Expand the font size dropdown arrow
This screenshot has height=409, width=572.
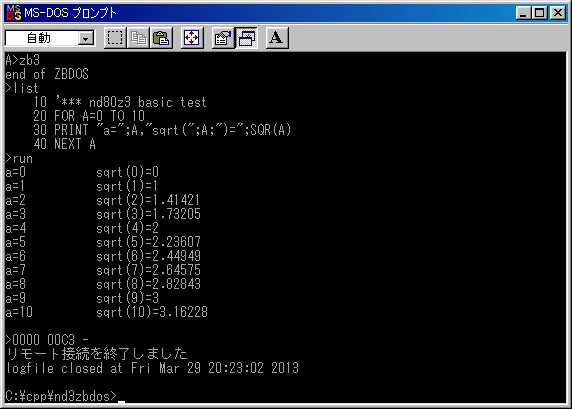coord(86,38)
